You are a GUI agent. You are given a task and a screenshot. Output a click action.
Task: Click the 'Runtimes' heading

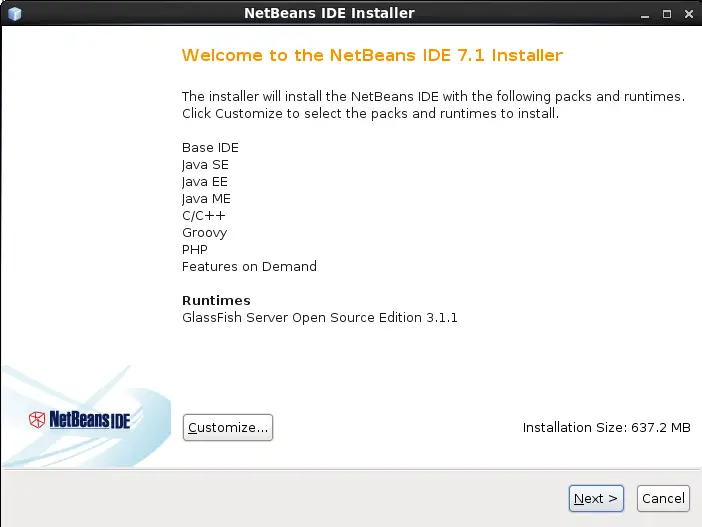tap(216, 300)
